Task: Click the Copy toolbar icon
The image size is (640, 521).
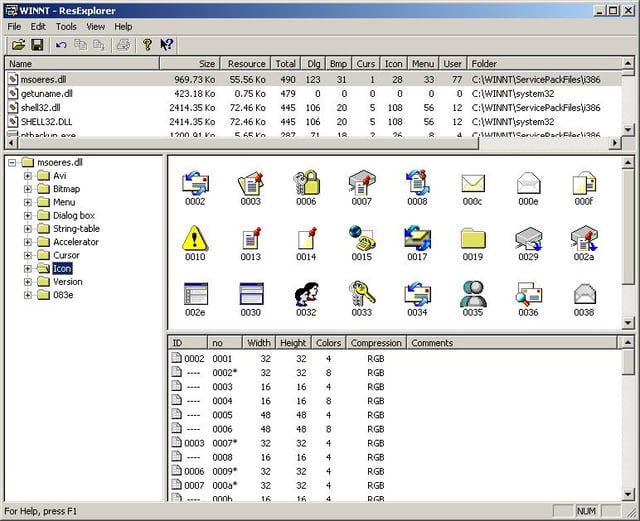Action: [x=80, y=45]
